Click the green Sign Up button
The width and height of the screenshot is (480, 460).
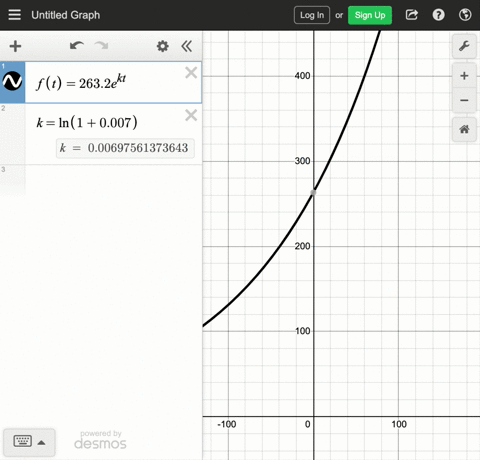pyautogui.click(x=370, y=15)
